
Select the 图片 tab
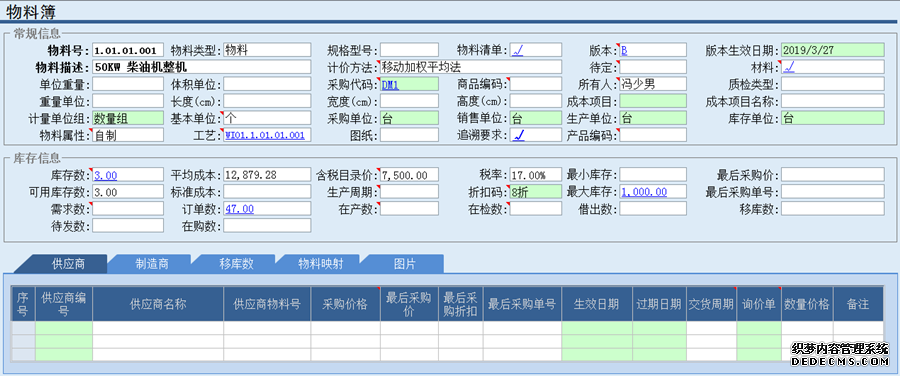pyautogui.click(x=405, y=264)
